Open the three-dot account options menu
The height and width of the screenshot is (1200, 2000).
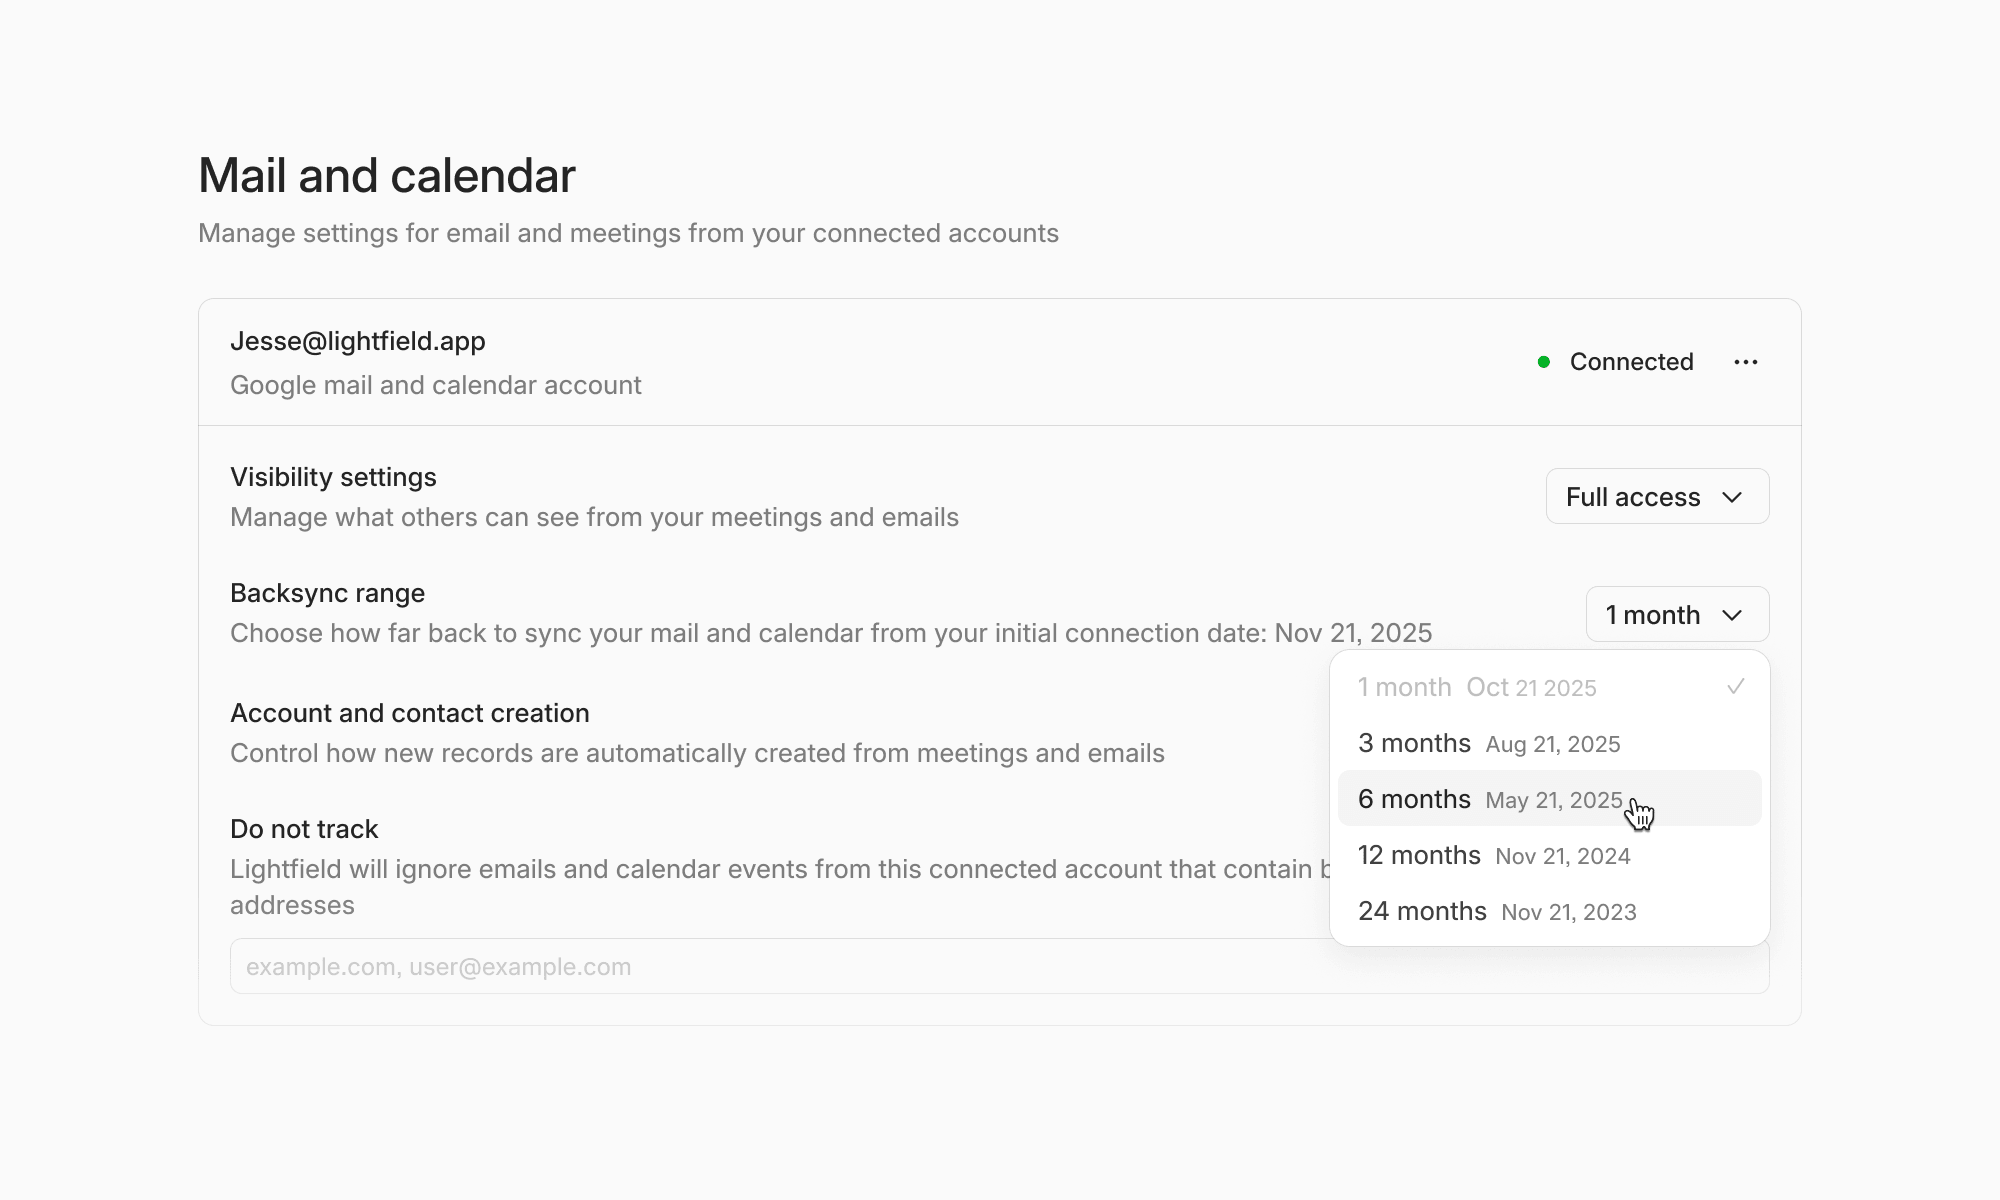click(1746, 362)
